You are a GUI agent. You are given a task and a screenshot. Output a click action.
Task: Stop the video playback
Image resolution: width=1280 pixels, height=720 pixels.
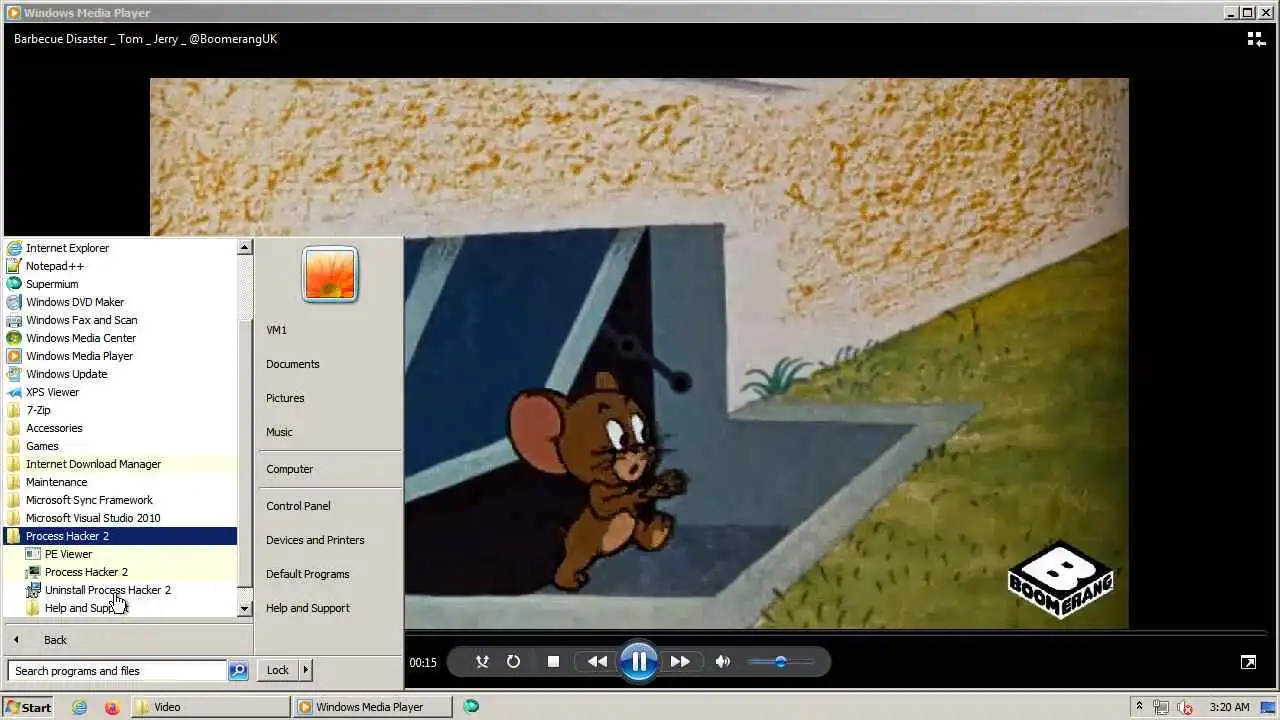[x=553, y=662]
